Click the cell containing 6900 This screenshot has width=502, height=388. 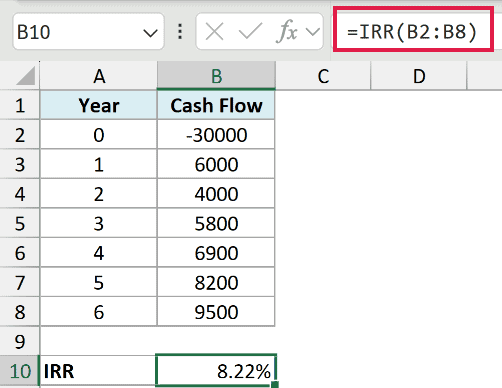216,253
